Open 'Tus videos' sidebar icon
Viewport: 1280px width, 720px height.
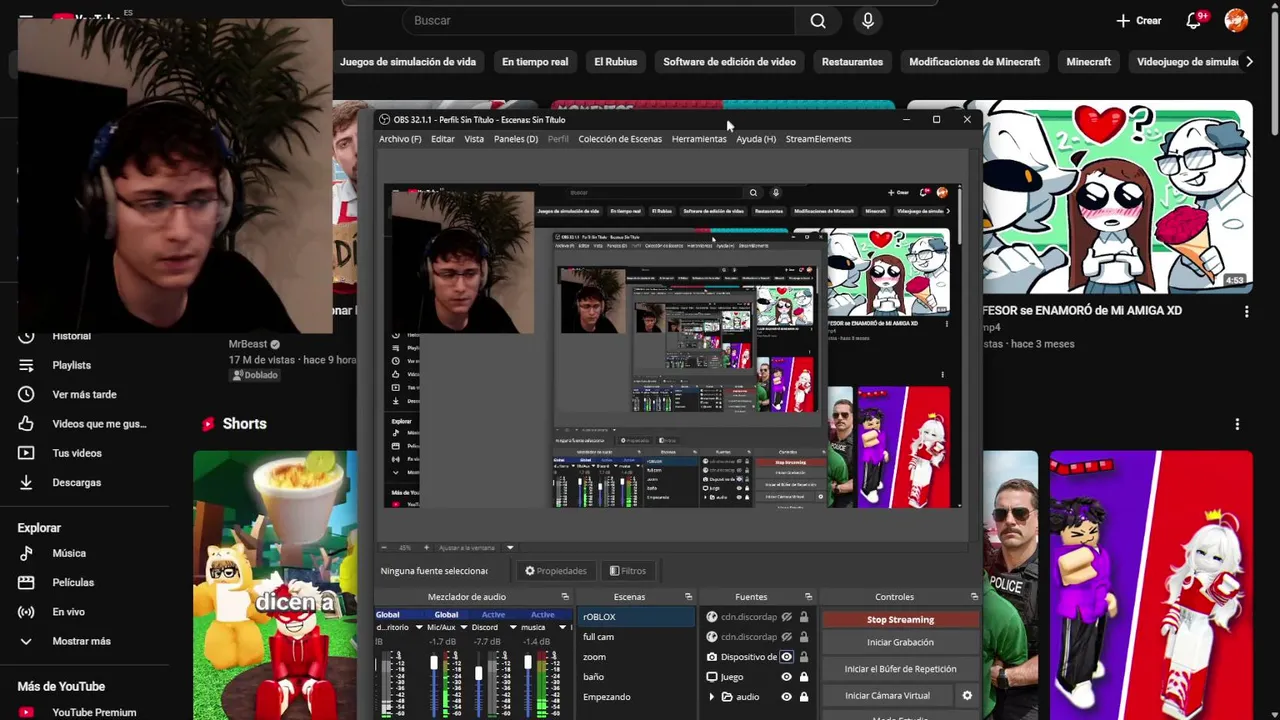[x=26, y=453]
